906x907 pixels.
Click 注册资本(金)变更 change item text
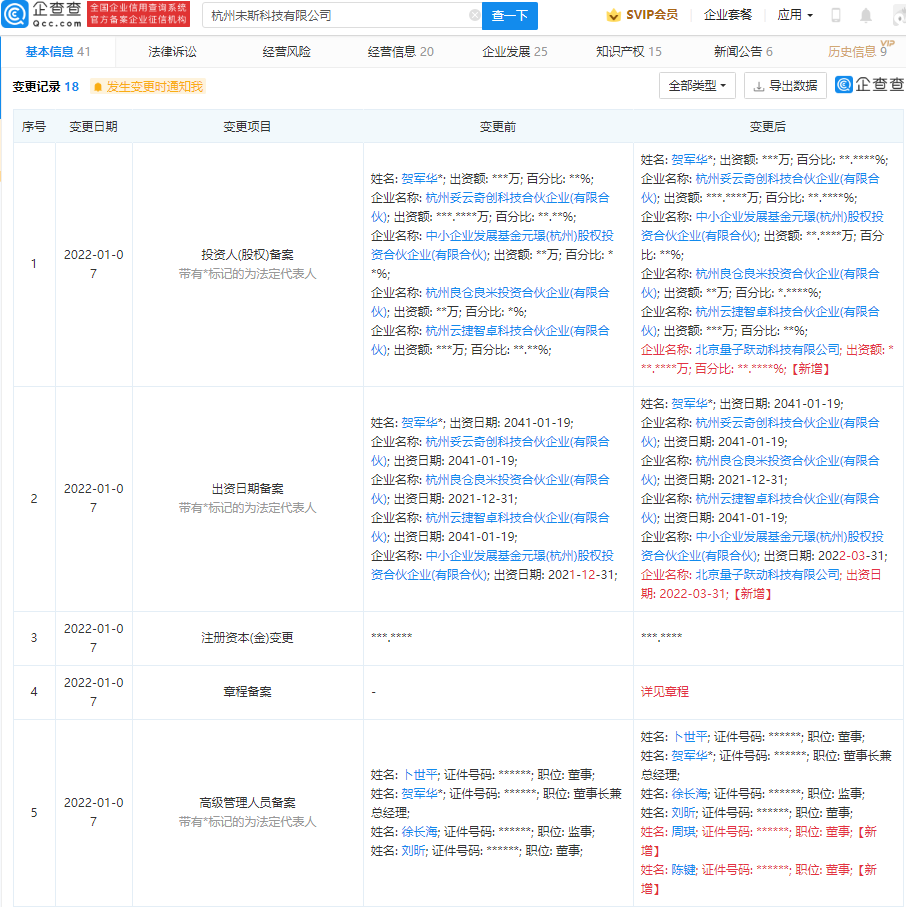247,638
